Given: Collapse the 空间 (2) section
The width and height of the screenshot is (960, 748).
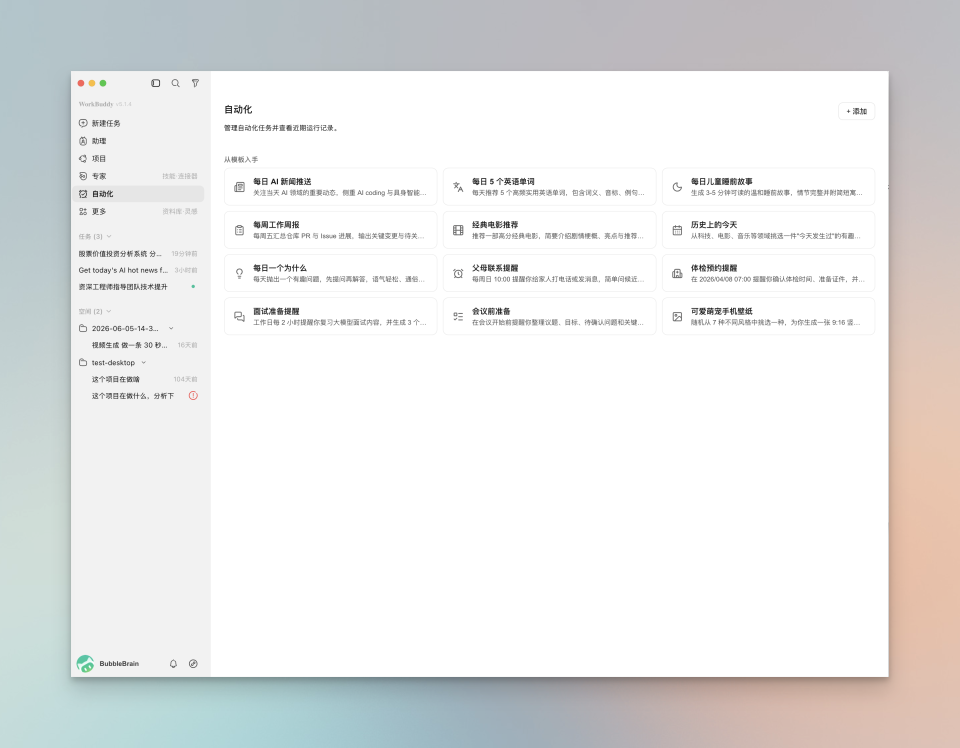Looking at the screenshot, I should [x=109, y=312].
